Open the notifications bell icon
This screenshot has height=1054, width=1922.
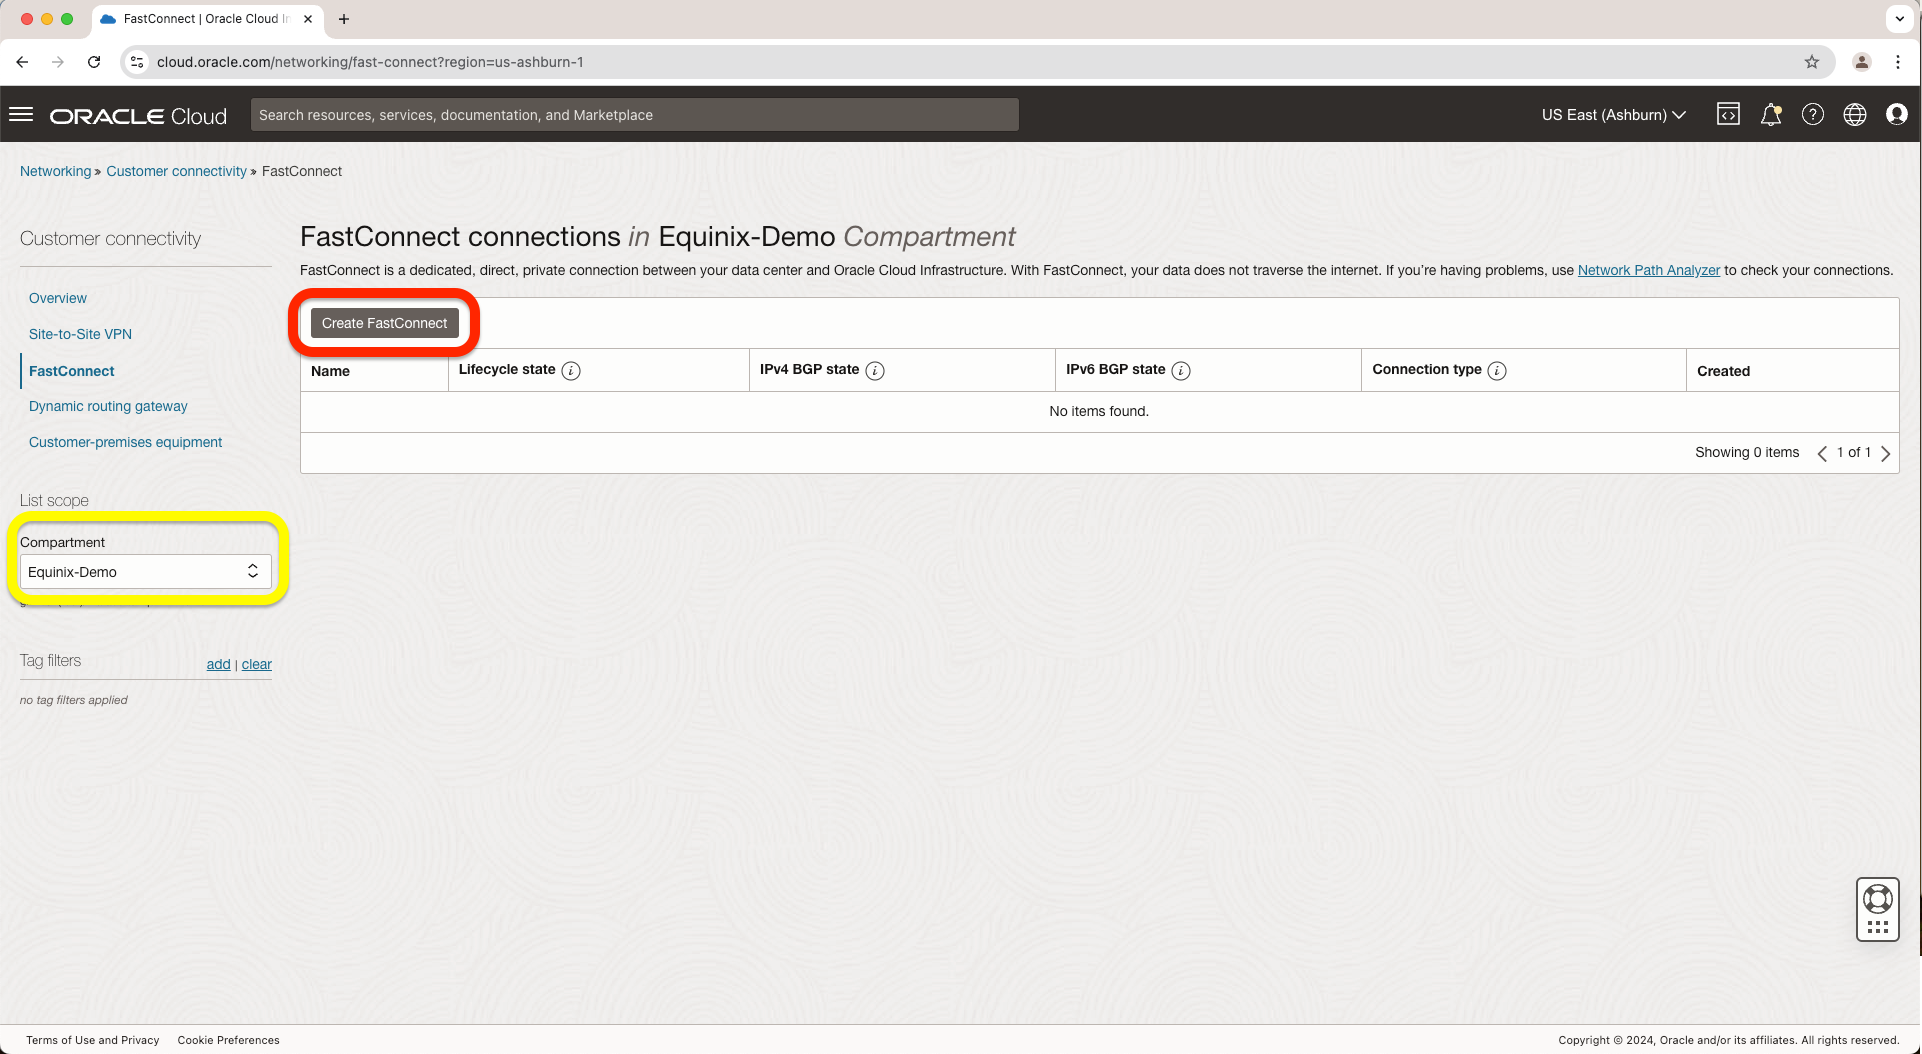(x=1770, y=115)
